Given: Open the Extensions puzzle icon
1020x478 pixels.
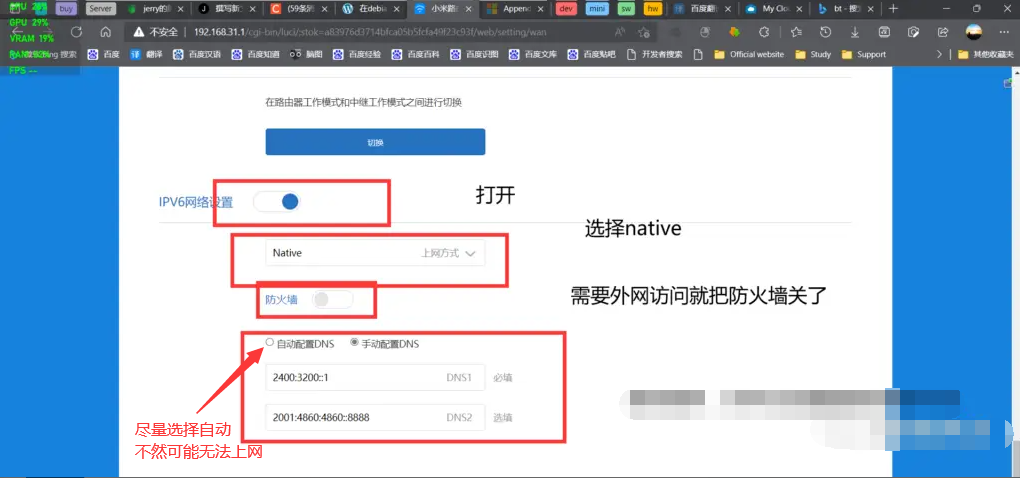Looking at the screenshot, I should pos(764,32).
